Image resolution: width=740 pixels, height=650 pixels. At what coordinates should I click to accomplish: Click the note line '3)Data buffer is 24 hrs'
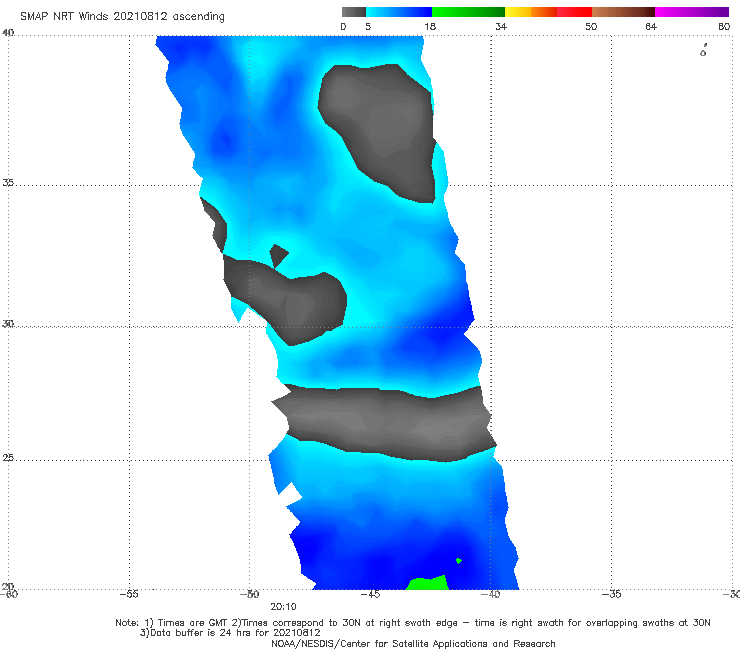coord(230,633)
